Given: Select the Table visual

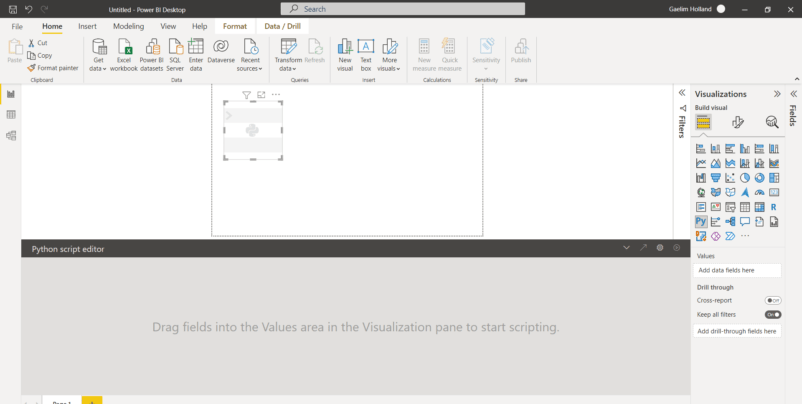Looking at the screenshot, I should point(745,207).
